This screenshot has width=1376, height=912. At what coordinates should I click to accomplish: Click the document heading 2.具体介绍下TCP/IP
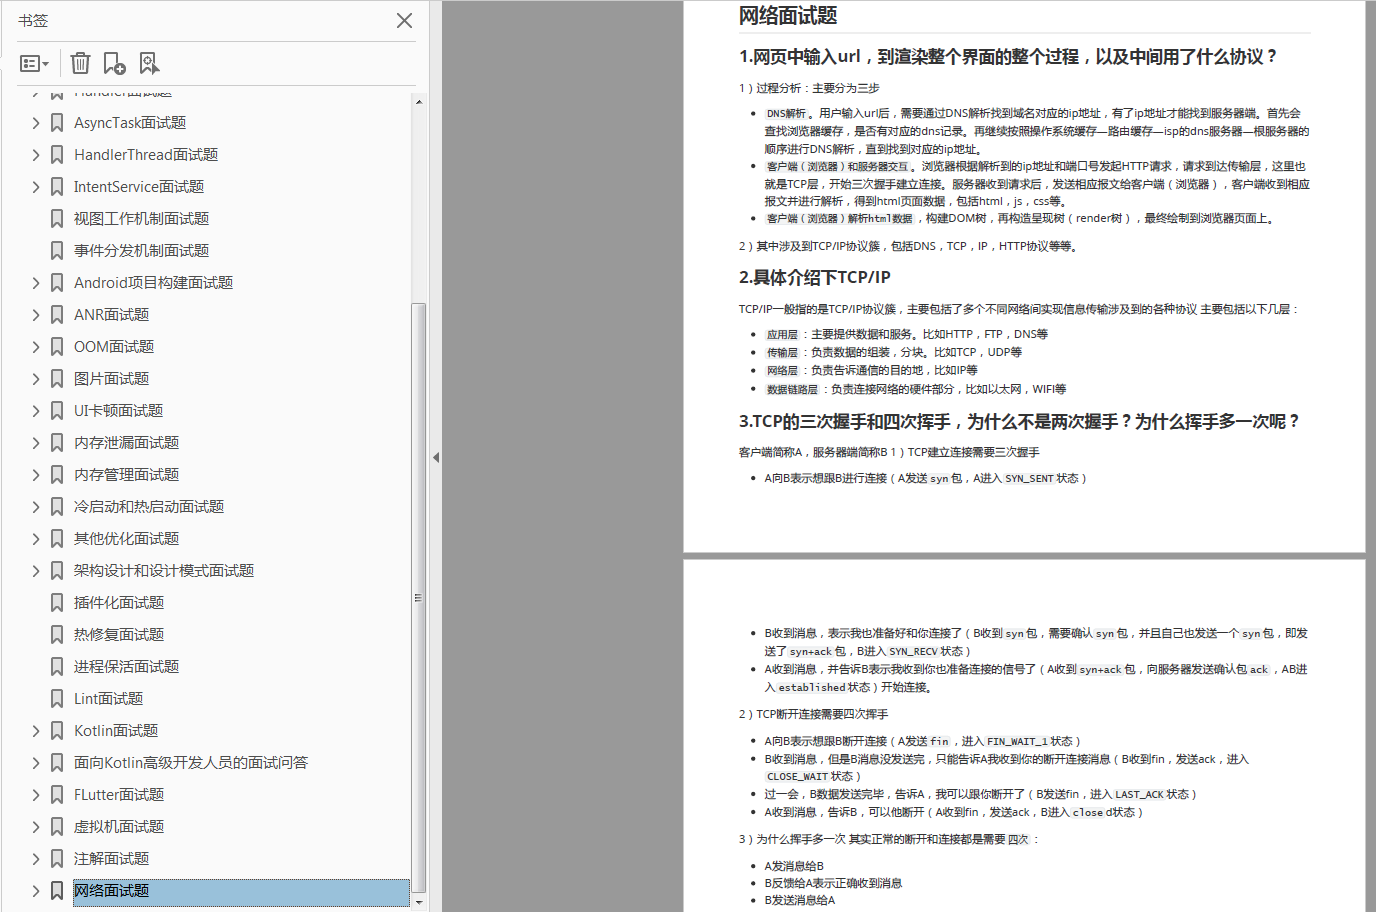[x=814, y=277]
